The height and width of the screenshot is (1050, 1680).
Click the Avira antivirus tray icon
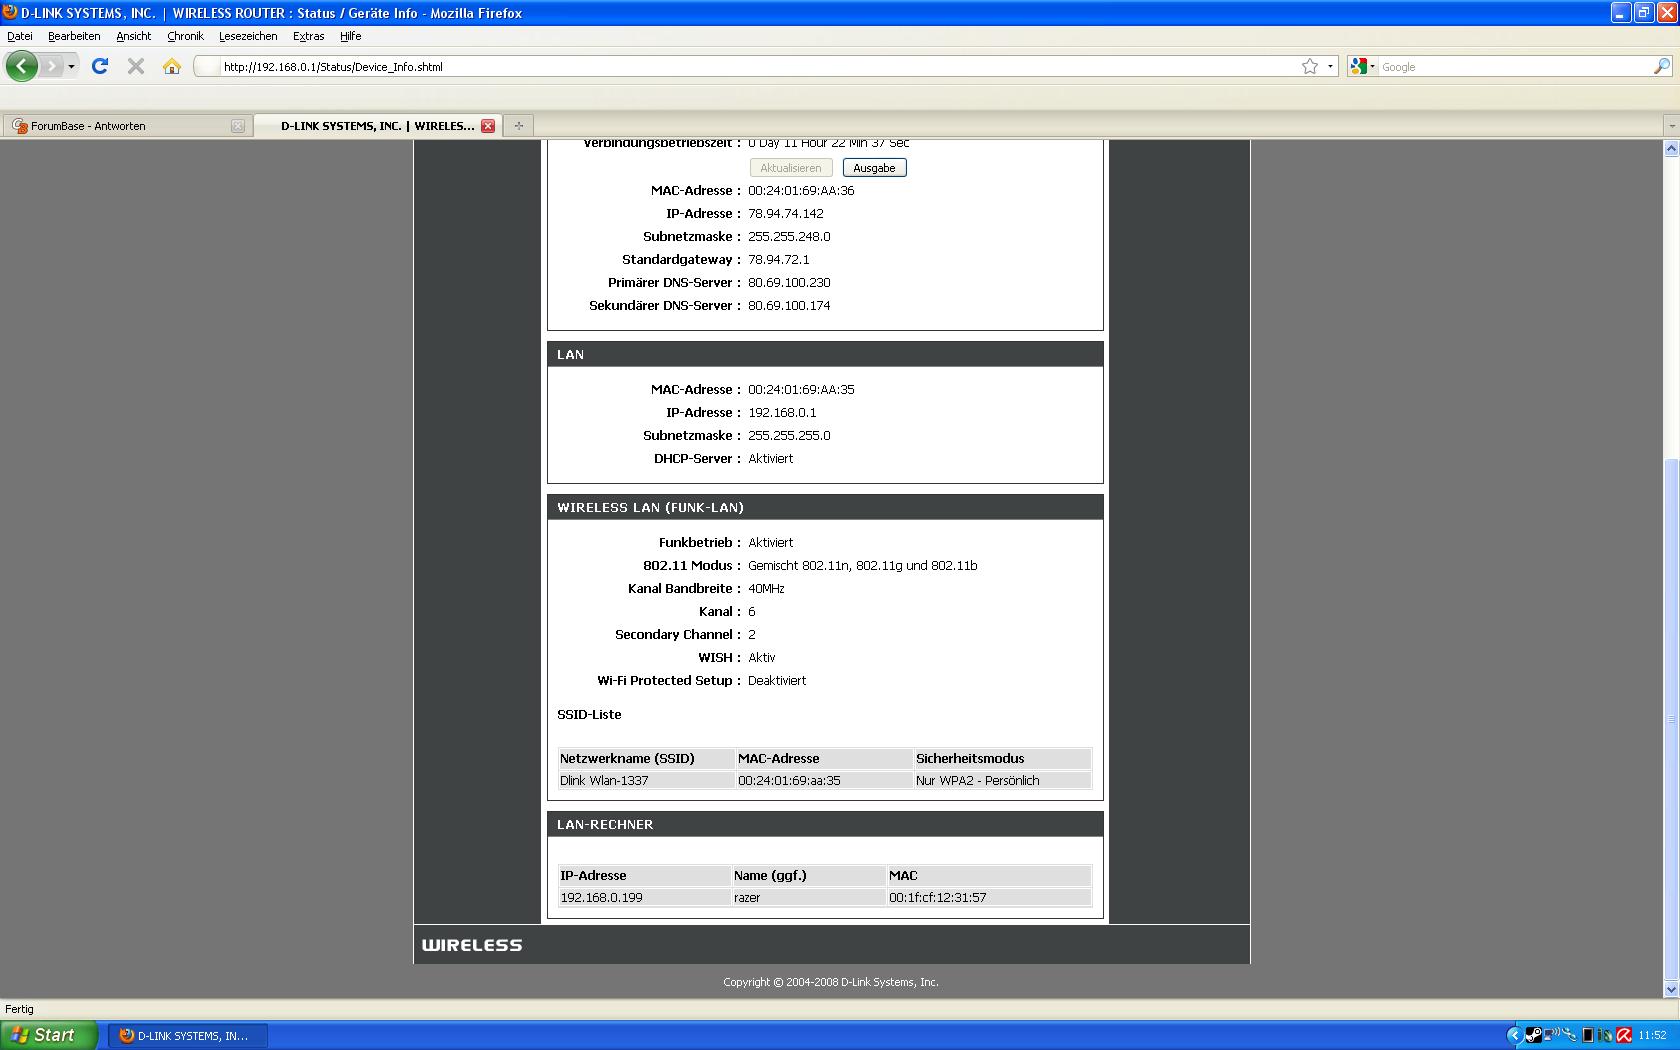(1624, 1035)
